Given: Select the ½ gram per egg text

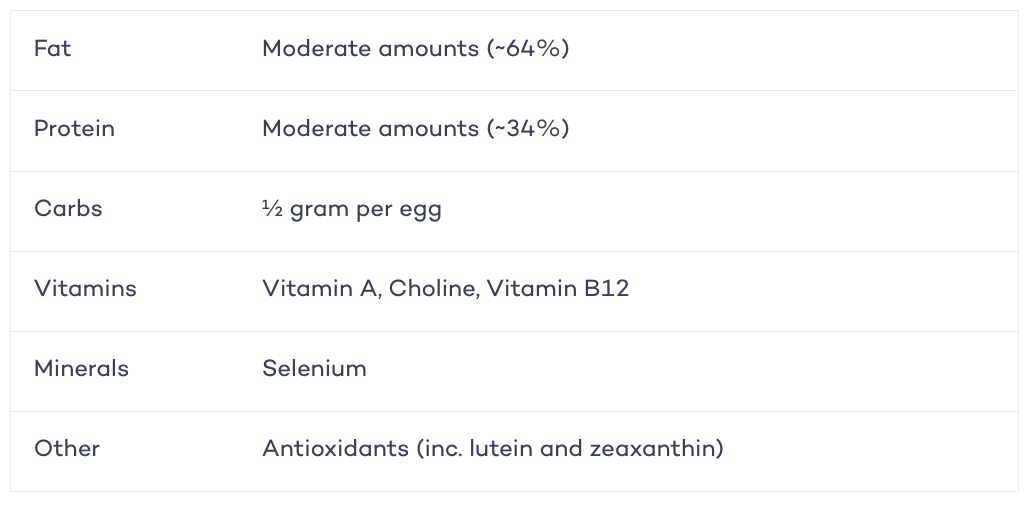Looking at the screenshot, I should click(x=351, y=210).
